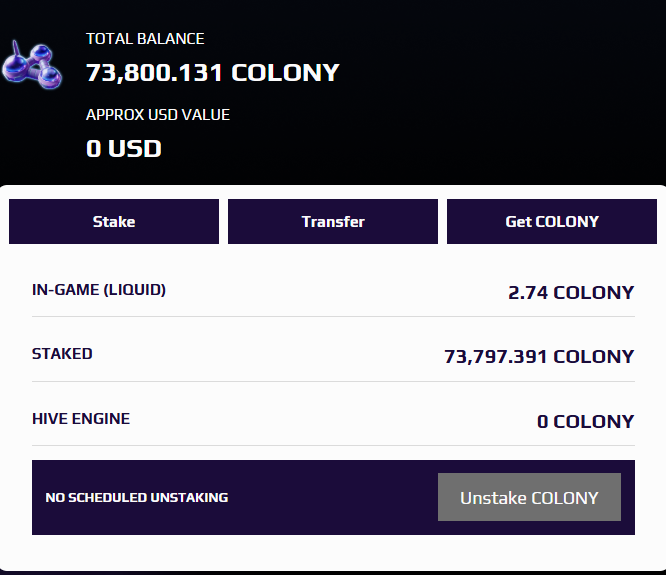
Task: Click the divider line under the IN-GAME row
Action: coord(333,317)
